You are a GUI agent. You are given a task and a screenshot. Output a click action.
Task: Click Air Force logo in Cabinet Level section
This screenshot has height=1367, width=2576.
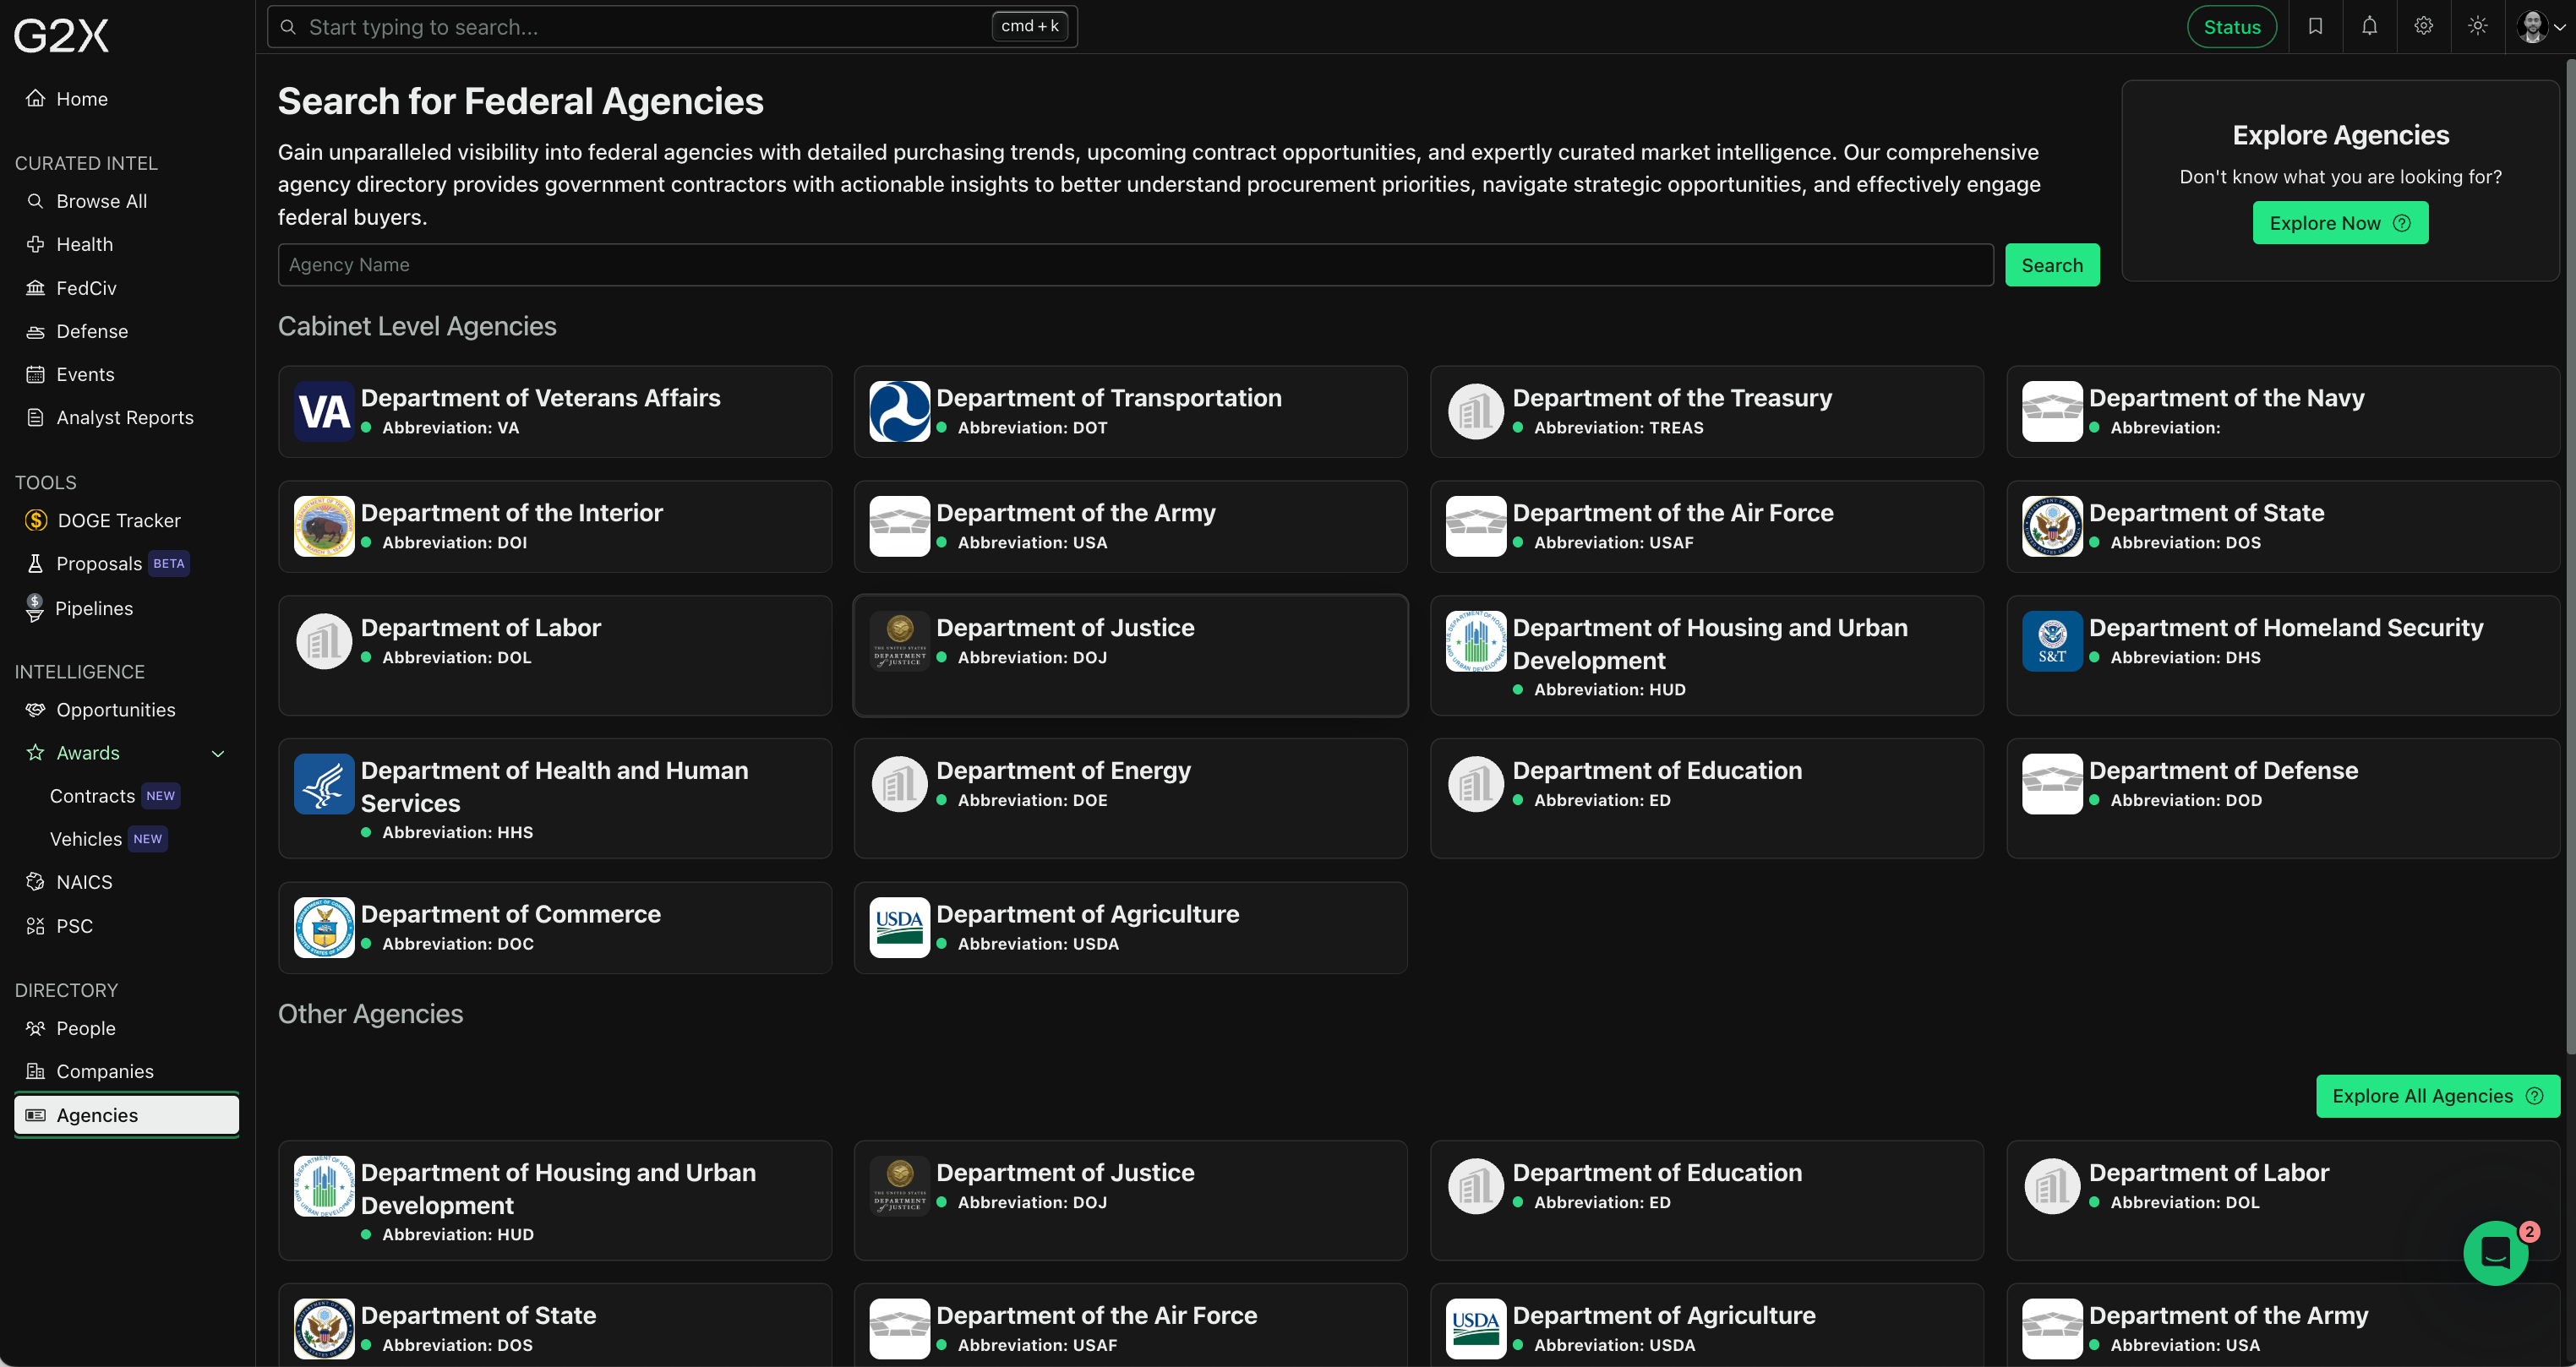point(1476,526)
